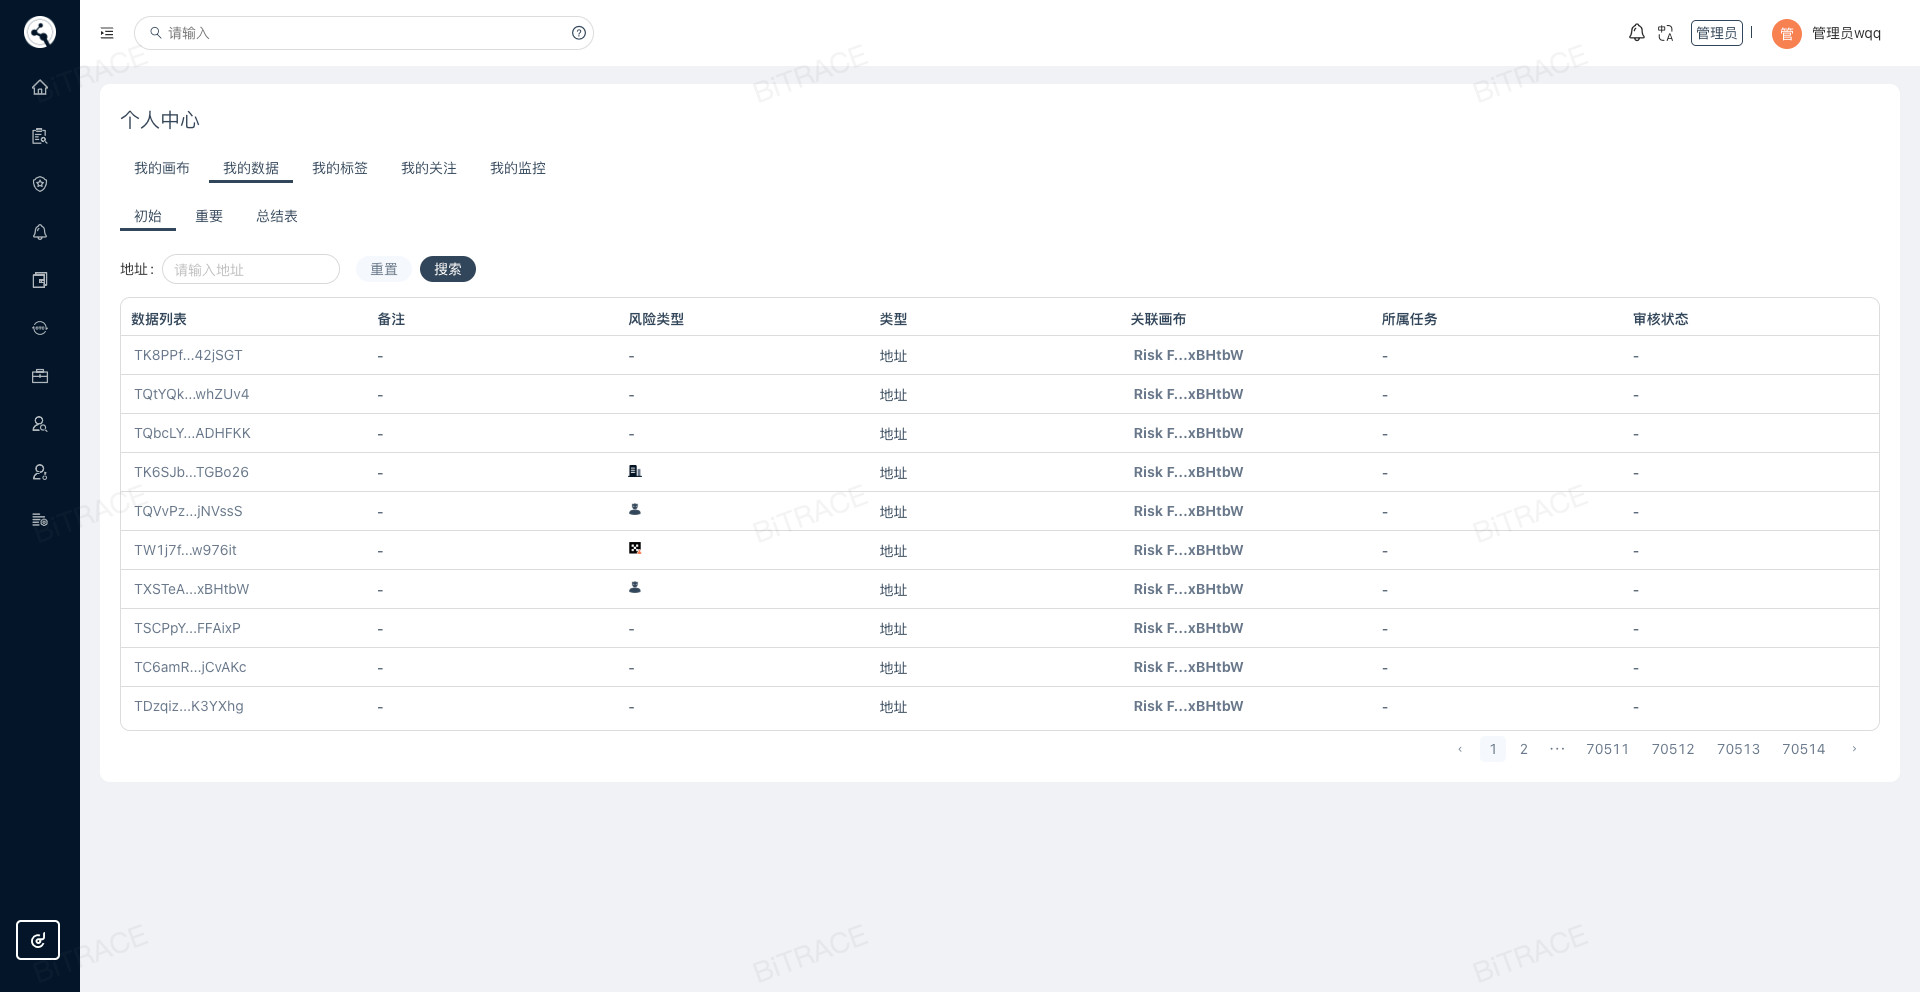Click address TK6SJb...TGBo26
The width and height of the screenshot is (1920, 992).
point(191,472)
